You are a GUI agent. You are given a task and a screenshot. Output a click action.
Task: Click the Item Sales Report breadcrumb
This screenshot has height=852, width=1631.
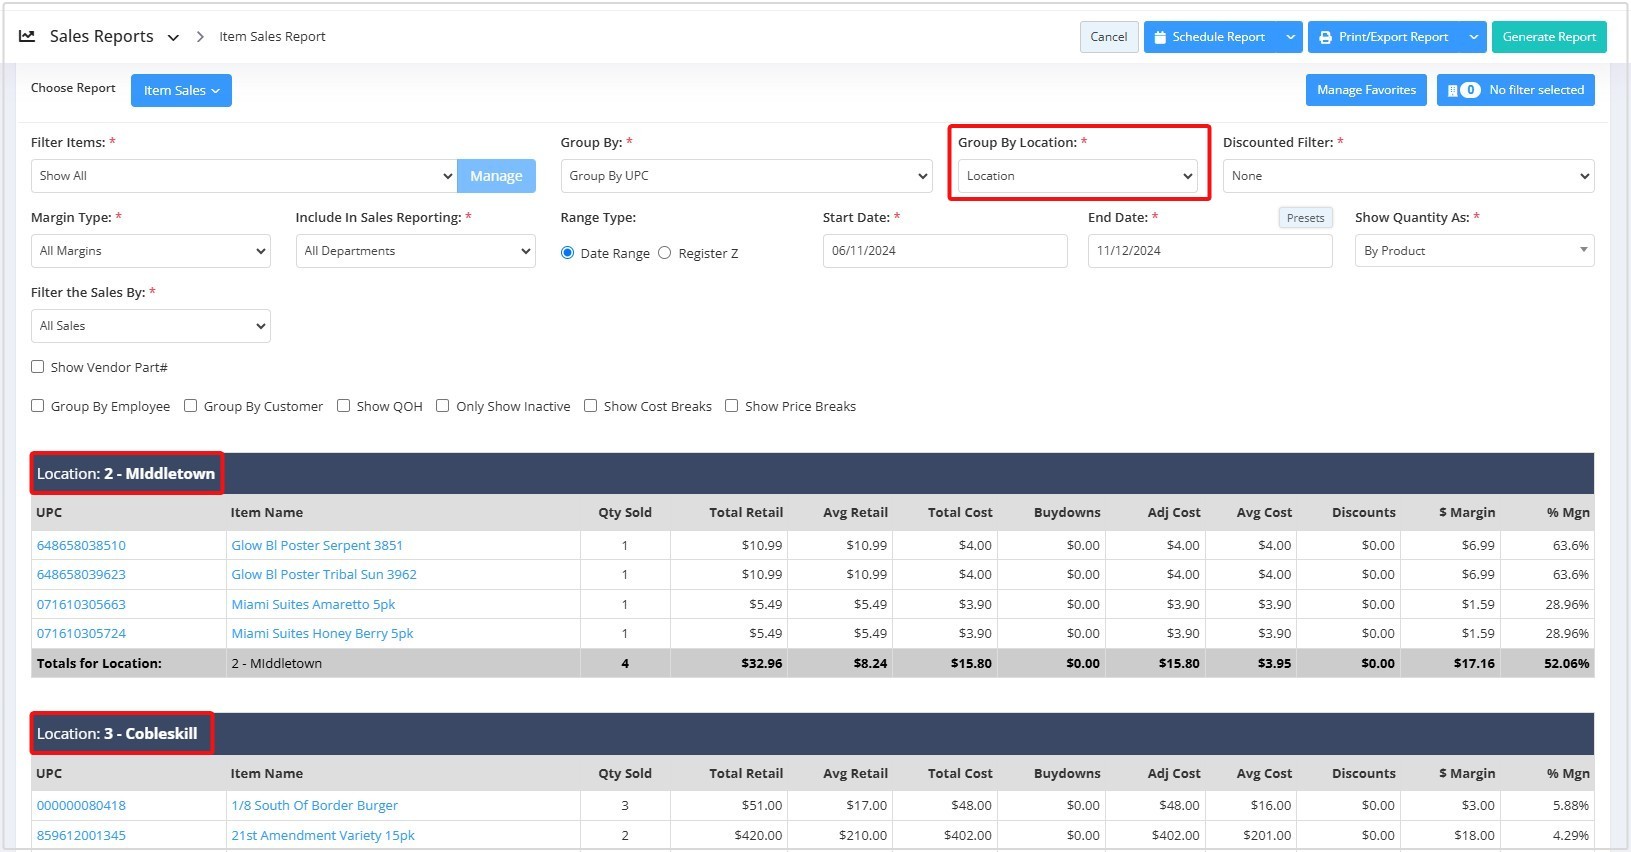tap(272, 37)
